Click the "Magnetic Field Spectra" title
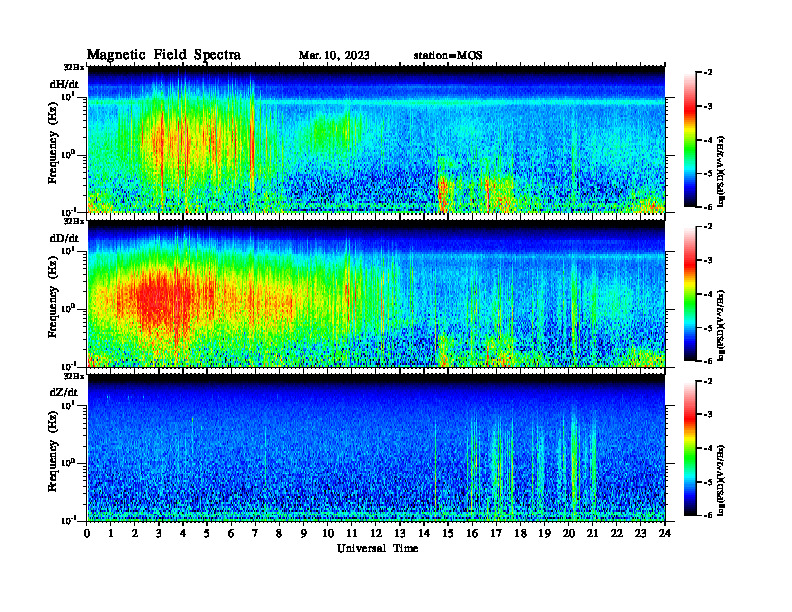The height and width of the screenshot is (612, 792). [164, 55]
